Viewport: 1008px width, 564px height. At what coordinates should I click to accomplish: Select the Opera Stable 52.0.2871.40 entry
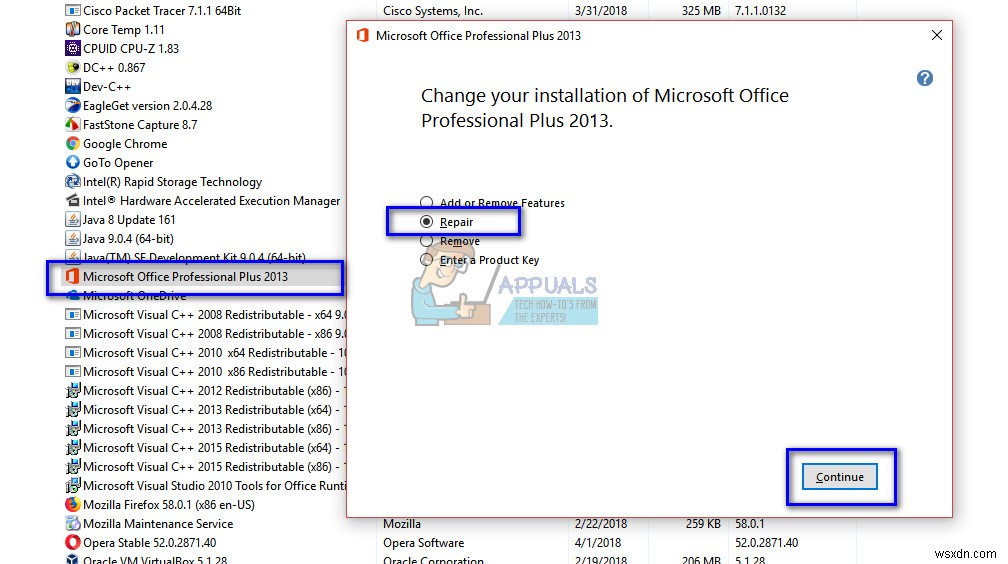(x=149, y=543)
